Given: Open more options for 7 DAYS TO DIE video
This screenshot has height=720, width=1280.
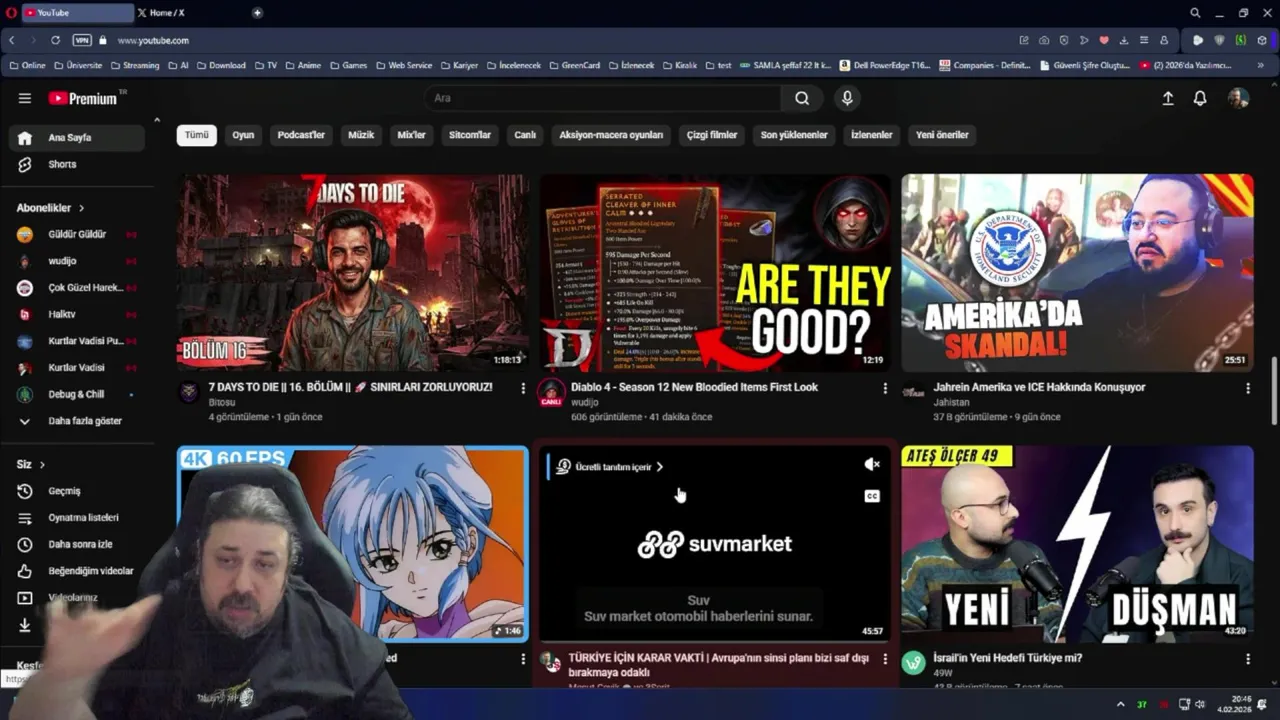Looking at the screenshot, I should tap(523, 388).
